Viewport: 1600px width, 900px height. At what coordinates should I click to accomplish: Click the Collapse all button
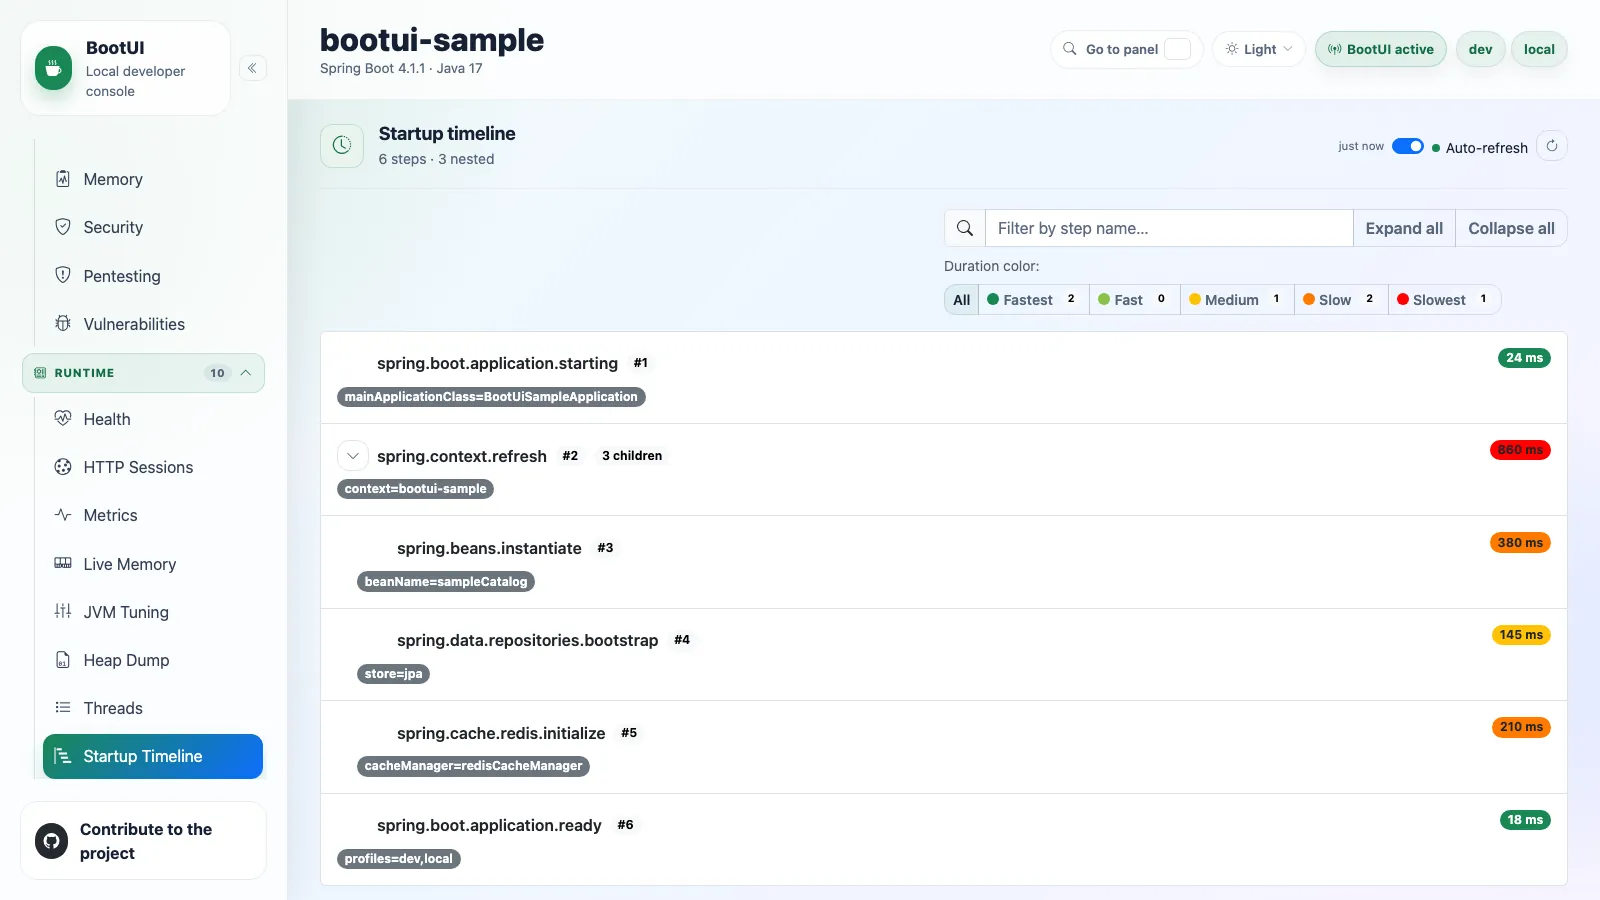(x=1511, y=228)
